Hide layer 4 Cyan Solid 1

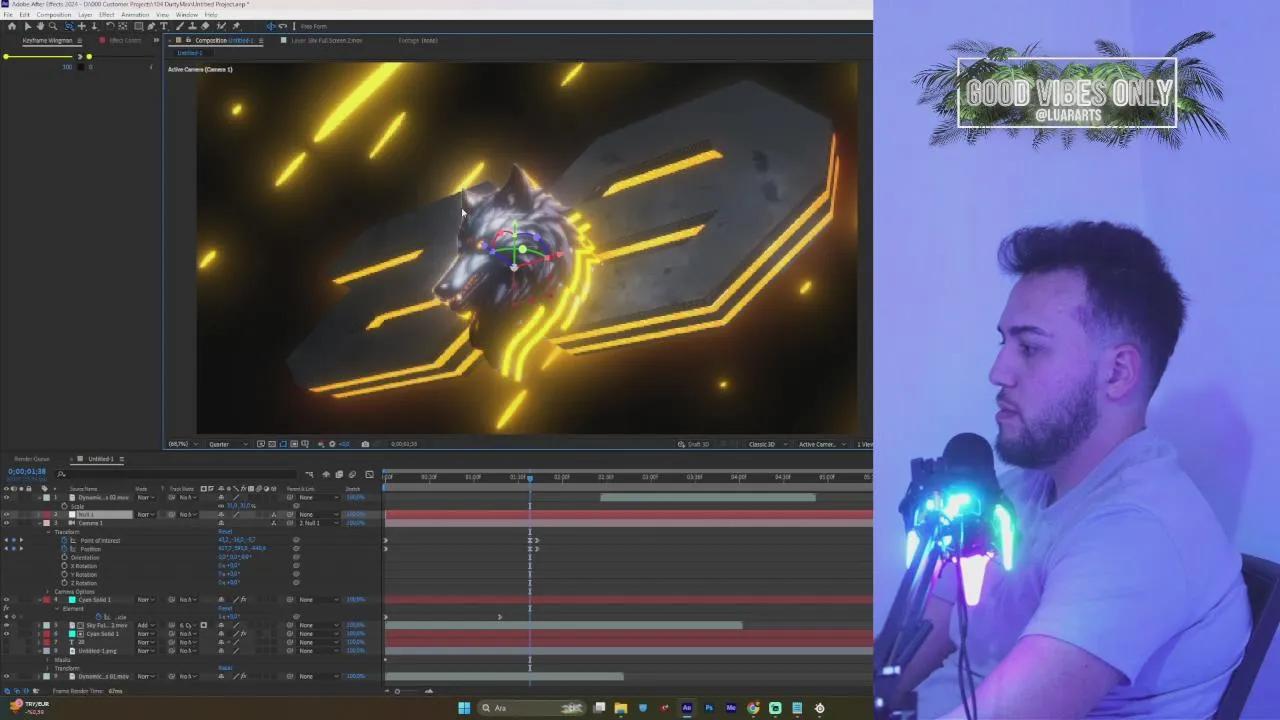6,600
